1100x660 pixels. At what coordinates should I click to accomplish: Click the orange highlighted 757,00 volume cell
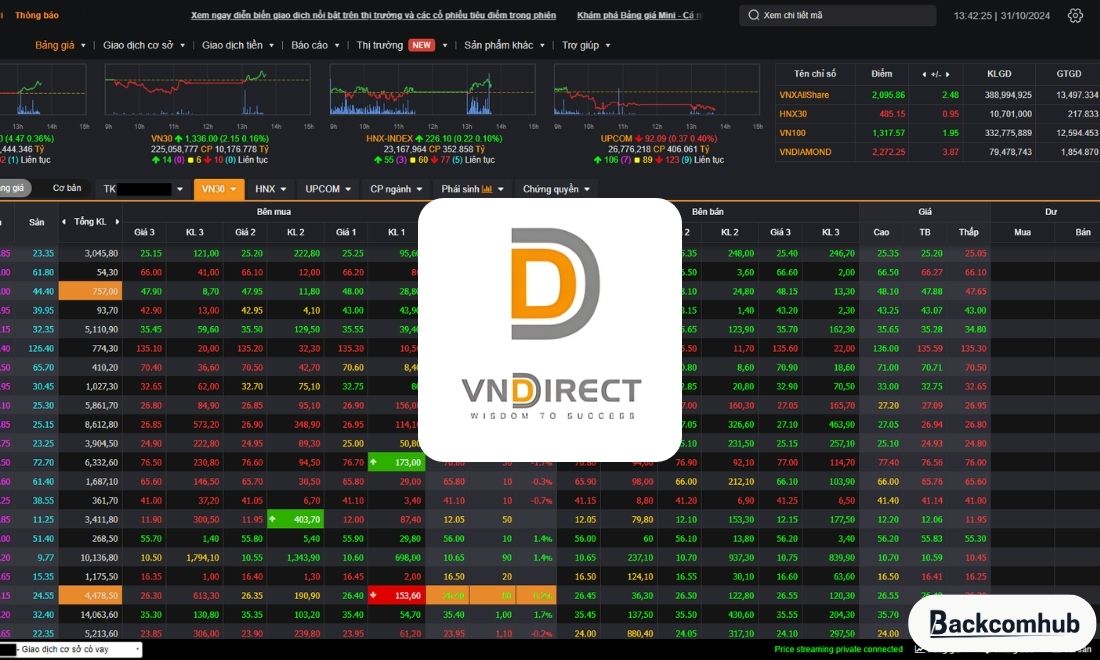(90, 291)
